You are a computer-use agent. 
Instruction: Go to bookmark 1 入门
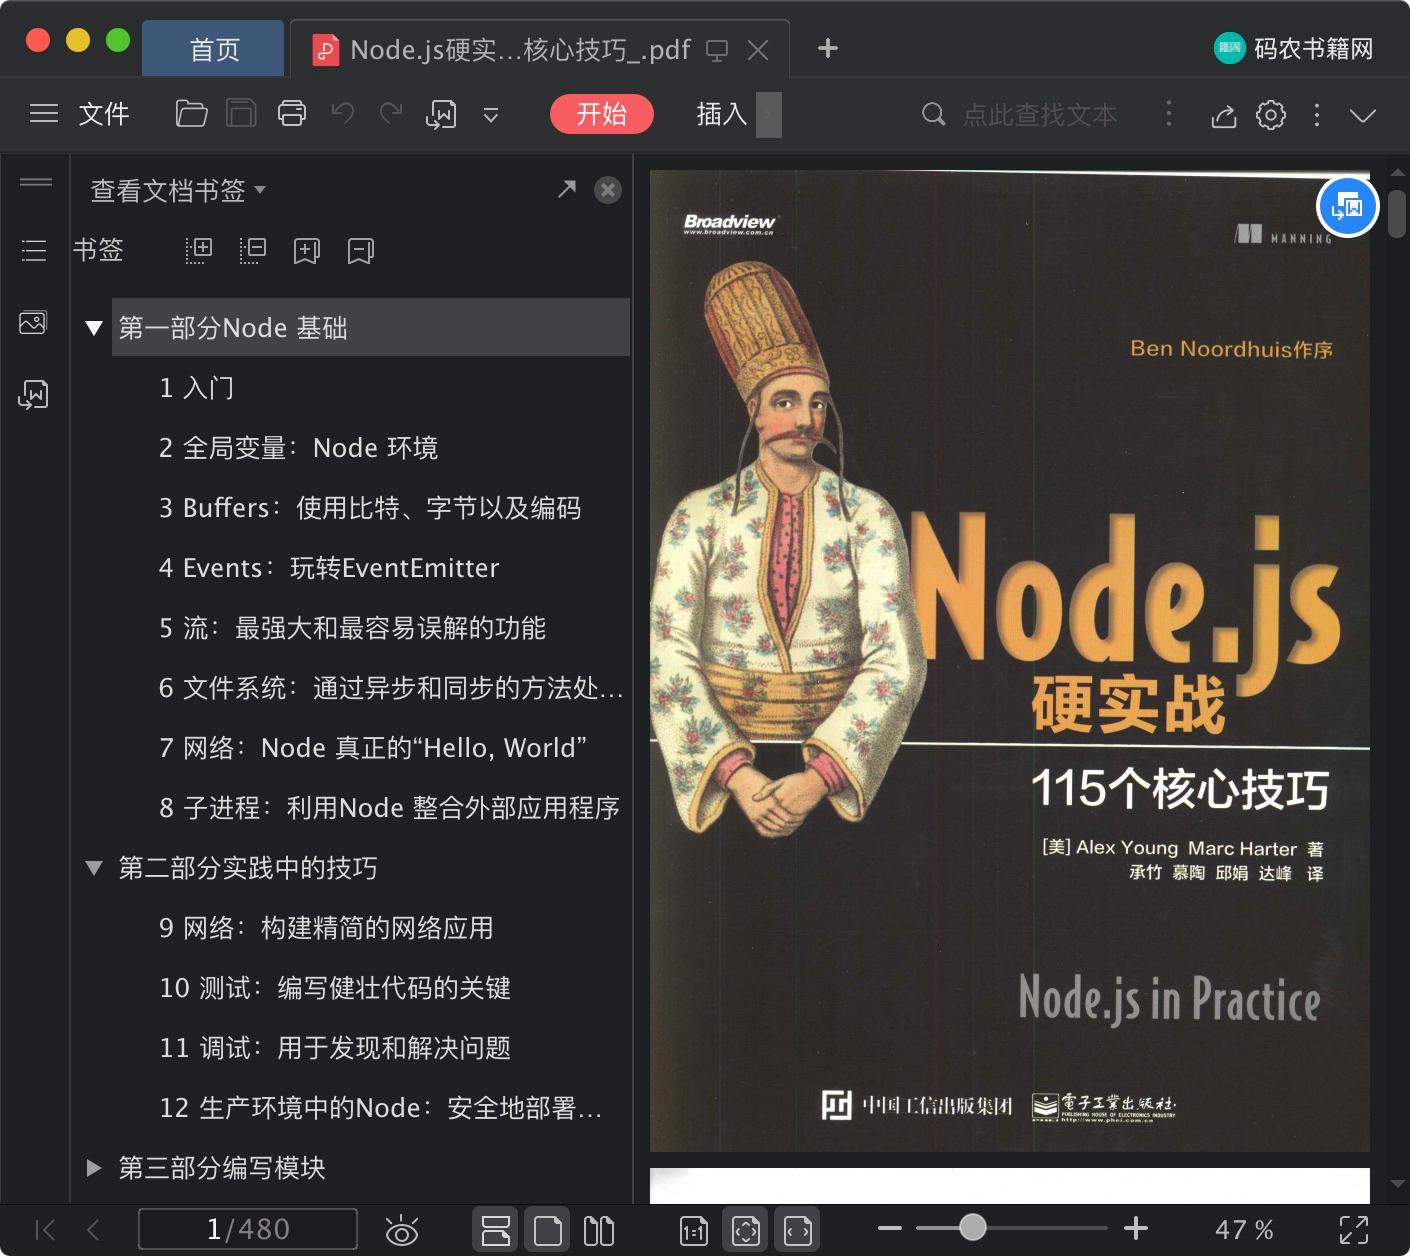pos(196,388)
